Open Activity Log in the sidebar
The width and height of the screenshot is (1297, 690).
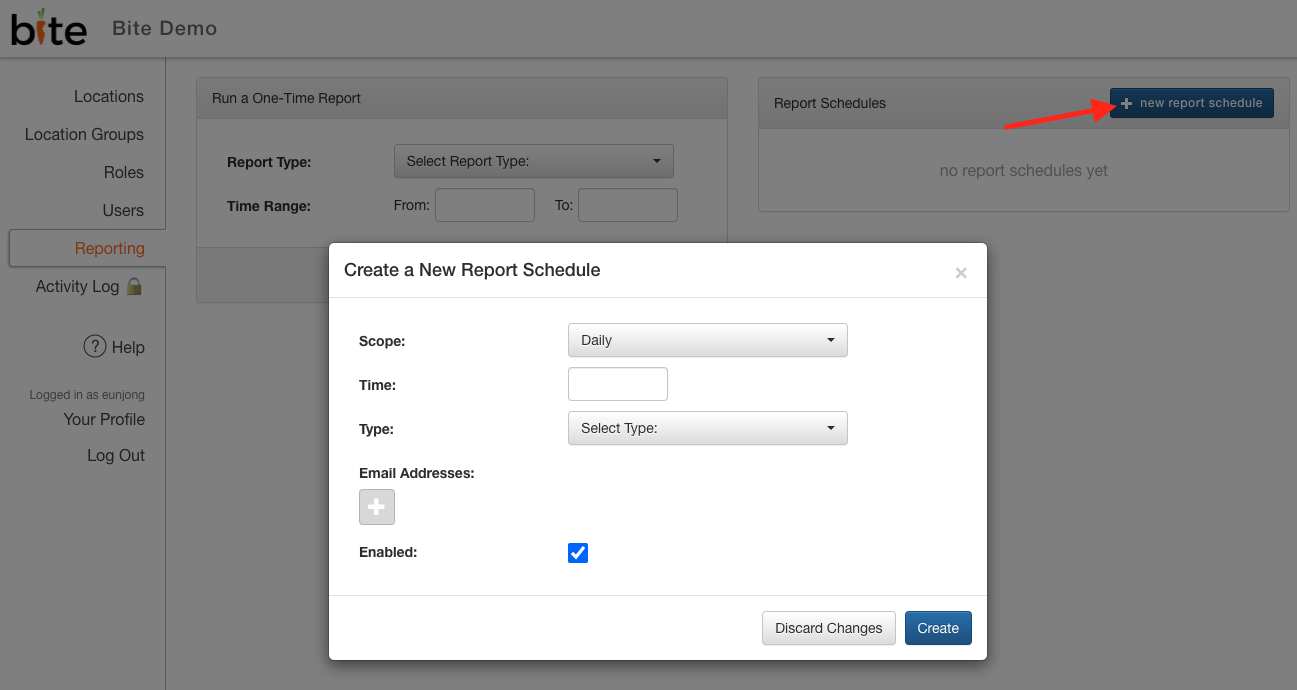[77, 286]
